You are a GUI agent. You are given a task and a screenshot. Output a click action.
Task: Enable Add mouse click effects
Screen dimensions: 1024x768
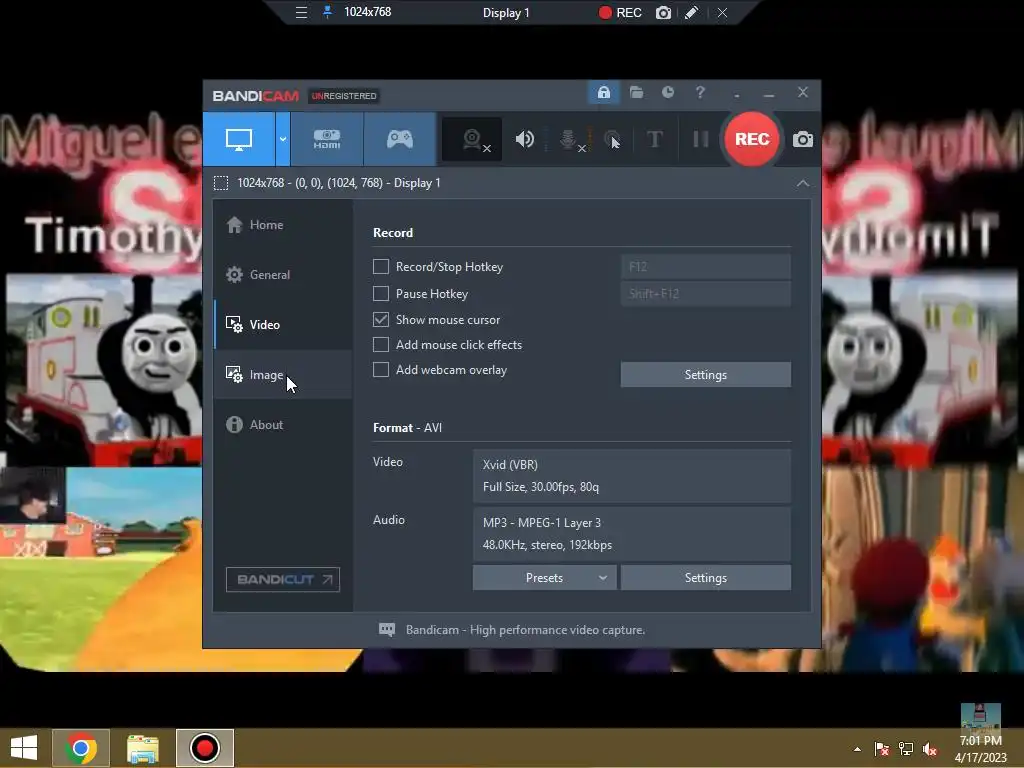(381, 345)
